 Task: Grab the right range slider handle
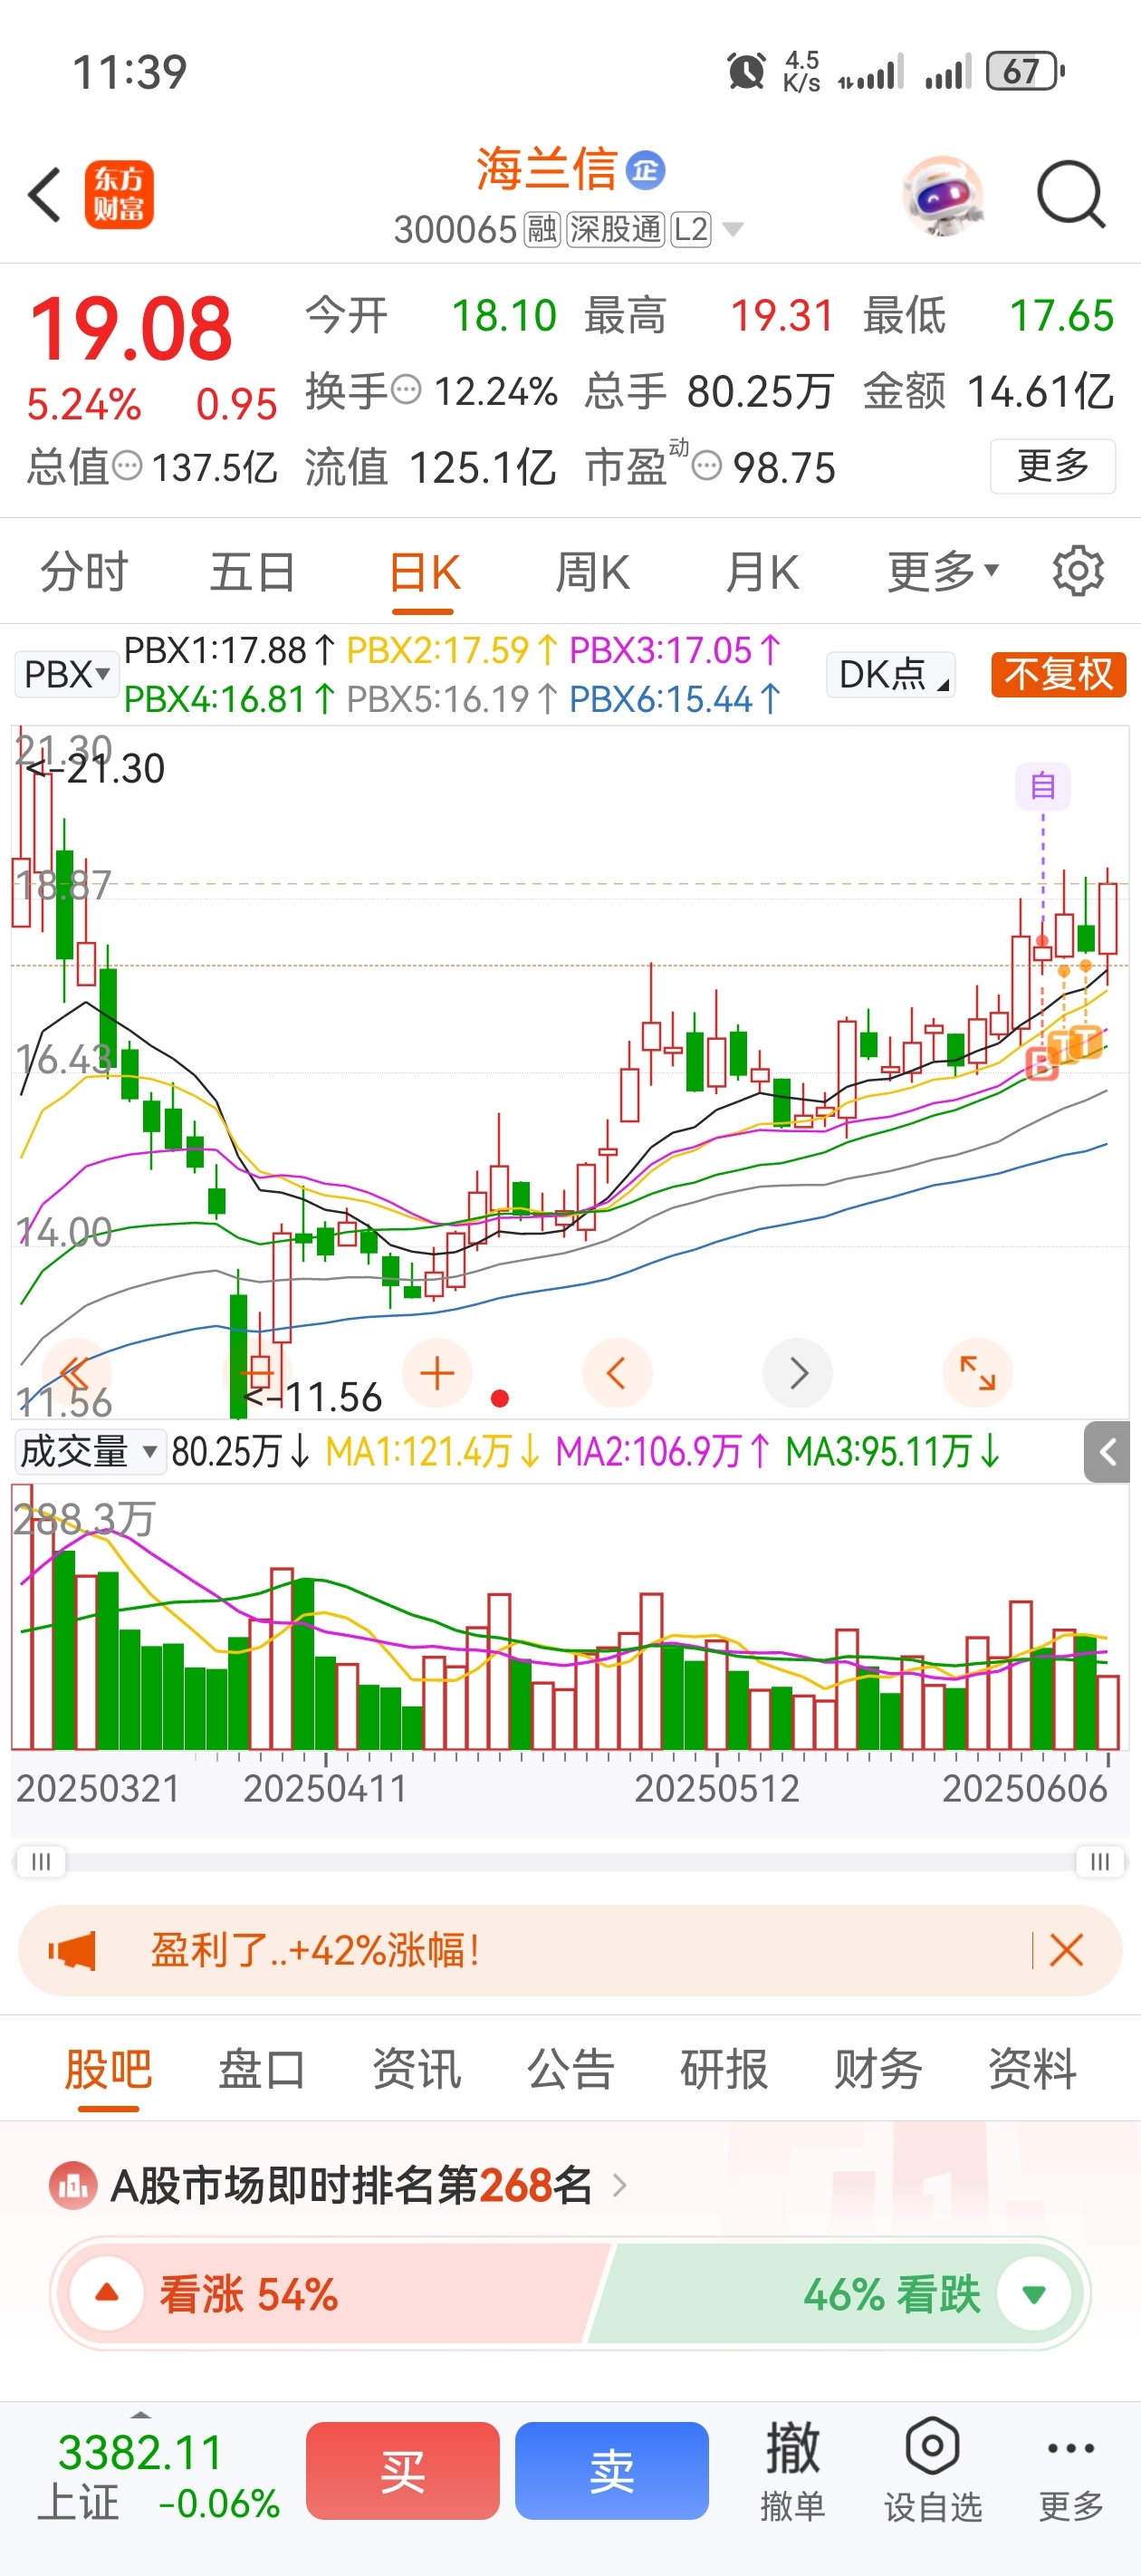pyautogui.click(x=1100, y=1862)
